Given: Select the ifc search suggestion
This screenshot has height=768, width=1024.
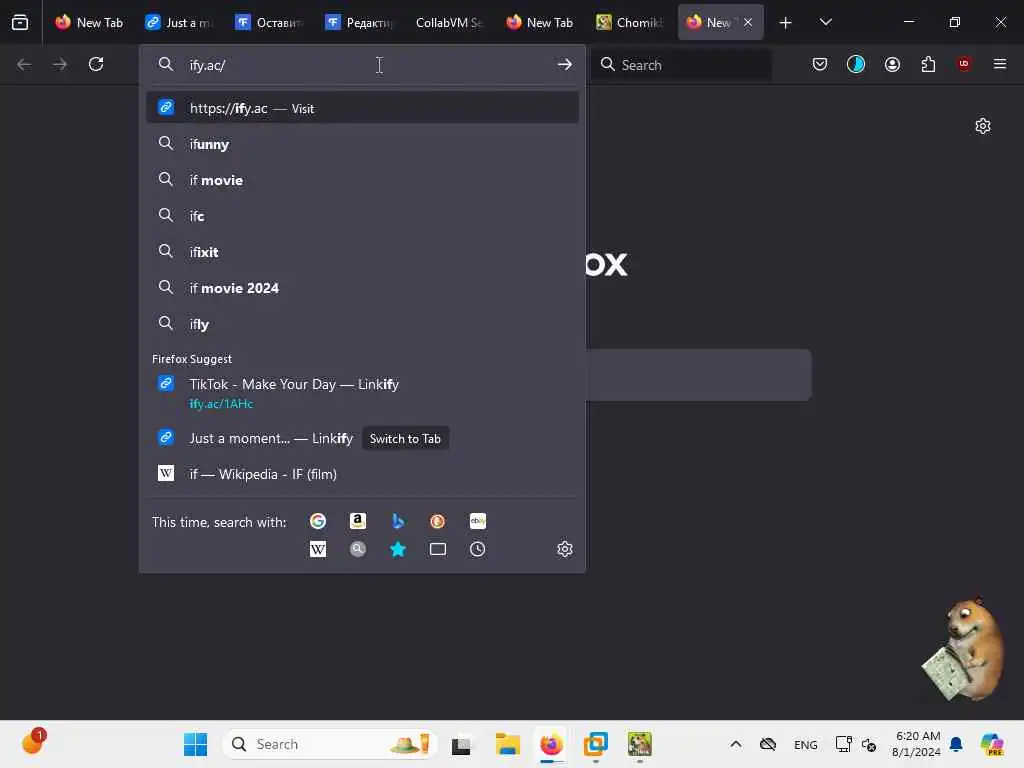Looking at the screenshot, I should (362, 216).
